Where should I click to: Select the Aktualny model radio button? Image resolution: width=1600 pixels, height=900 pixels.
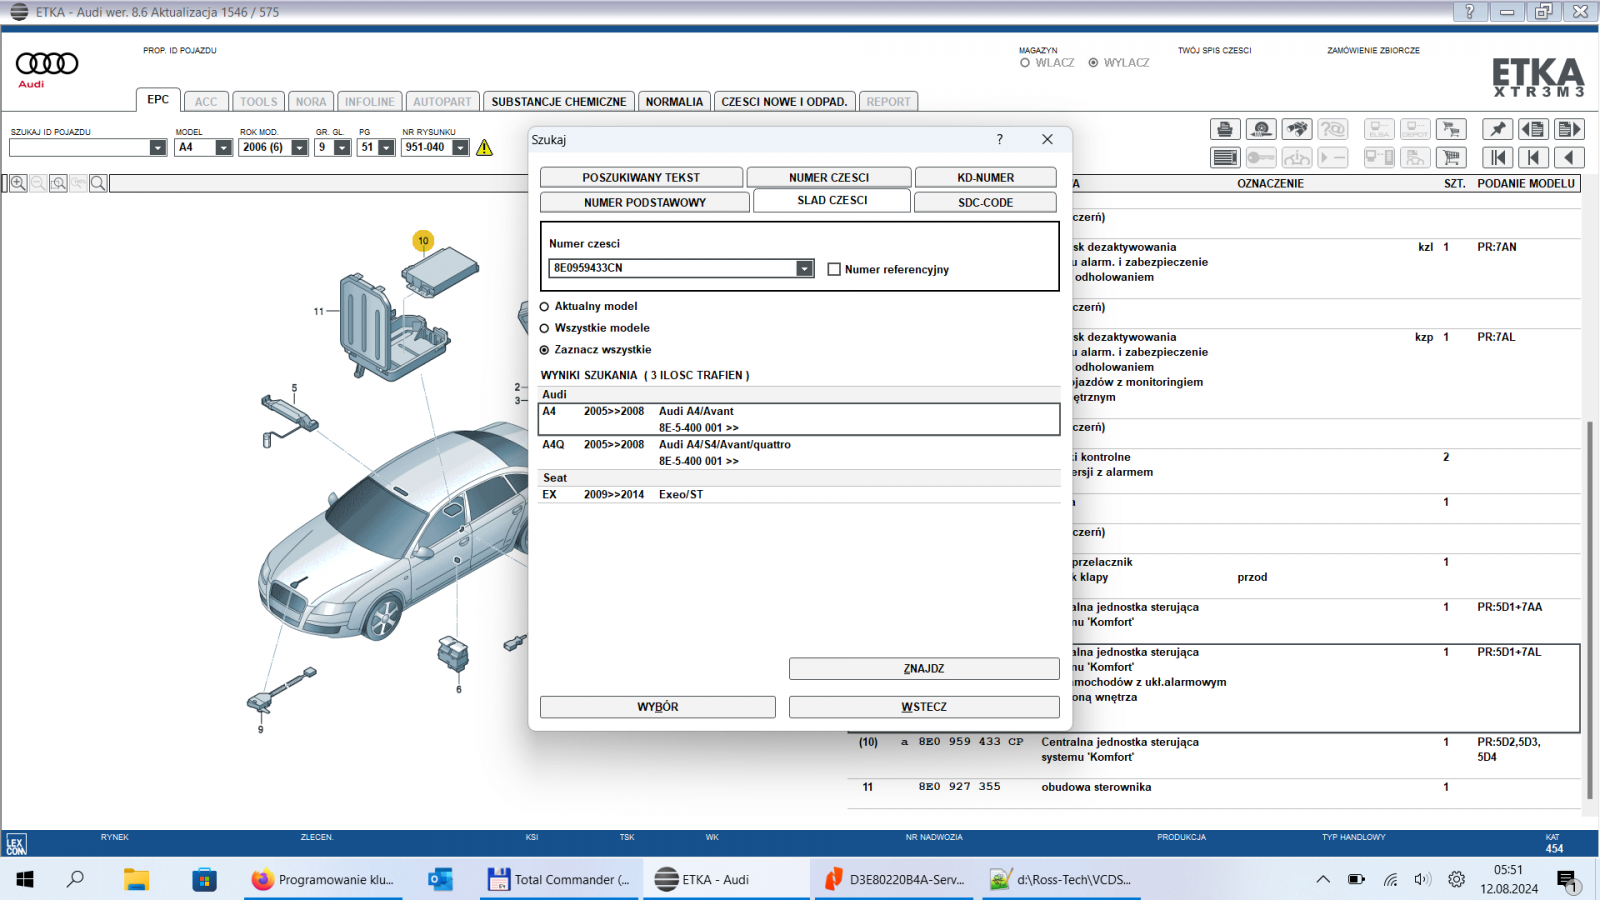pyautogui.click(x=545, y=307)
